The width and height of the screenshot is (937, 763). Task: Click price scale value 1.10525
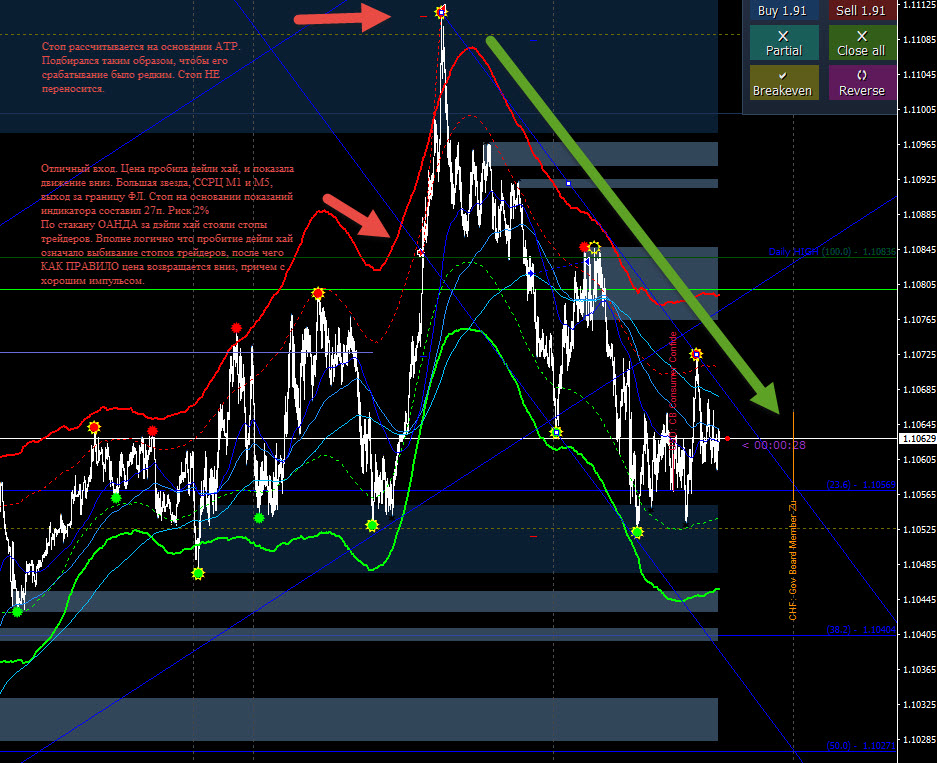point(918,529)
